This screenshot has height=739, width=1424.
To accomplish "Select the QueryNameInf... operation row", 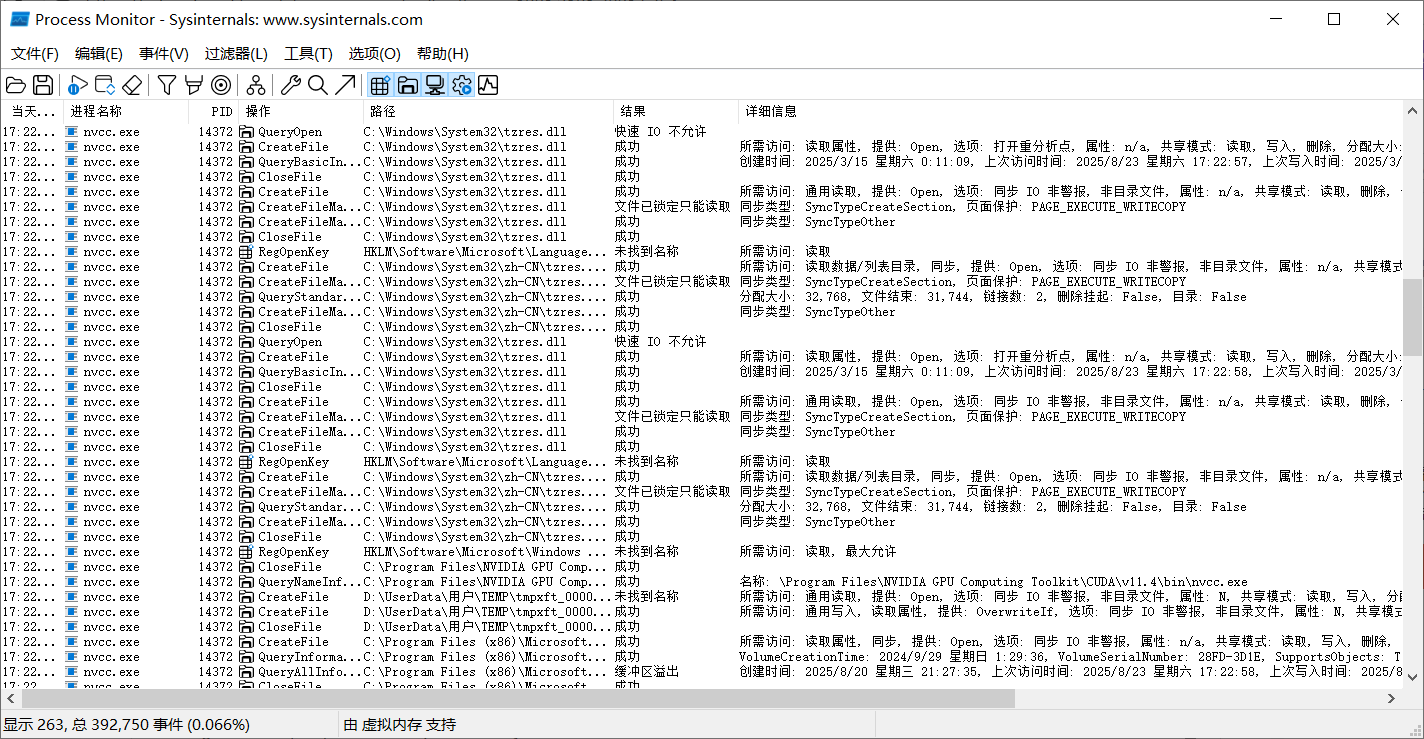I will tap(702, 582).
